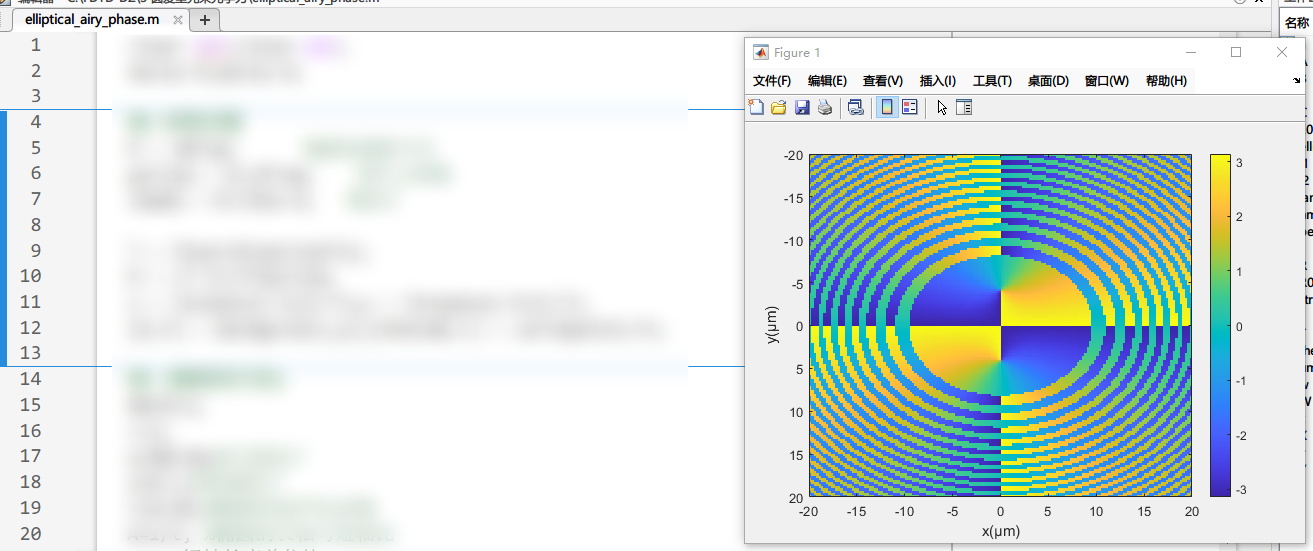The image size is (1313, 551).
Task: Click line number 17 in the editor gutter
Action: (30, 456)
